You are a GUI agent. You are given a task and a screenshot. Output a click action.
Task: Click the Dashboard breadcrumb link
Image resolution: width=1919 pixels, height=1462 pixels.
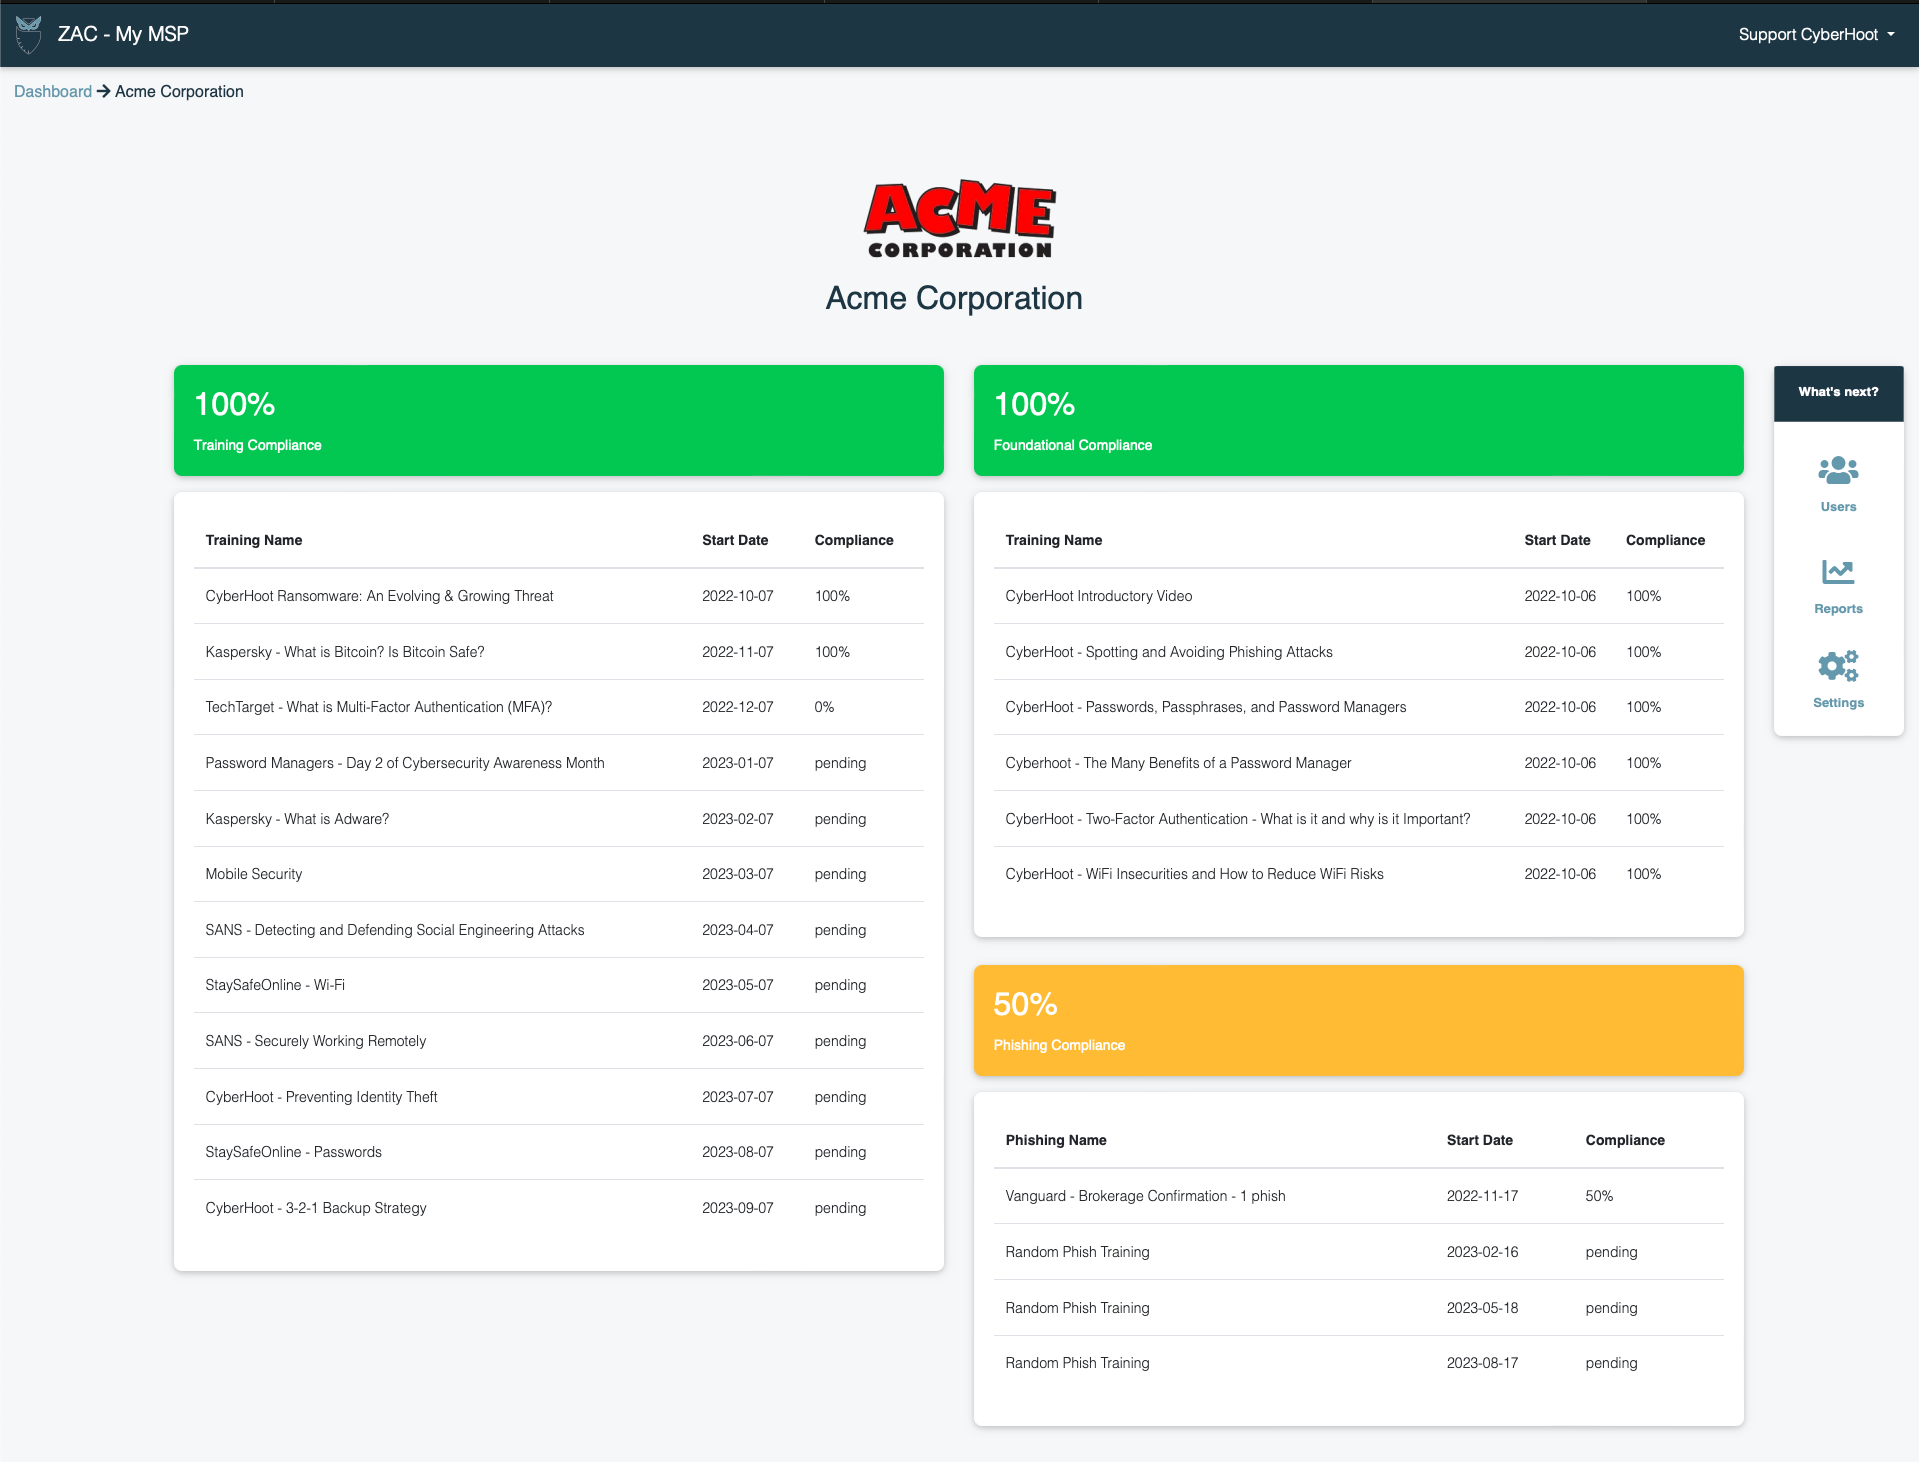coord(53,91)
